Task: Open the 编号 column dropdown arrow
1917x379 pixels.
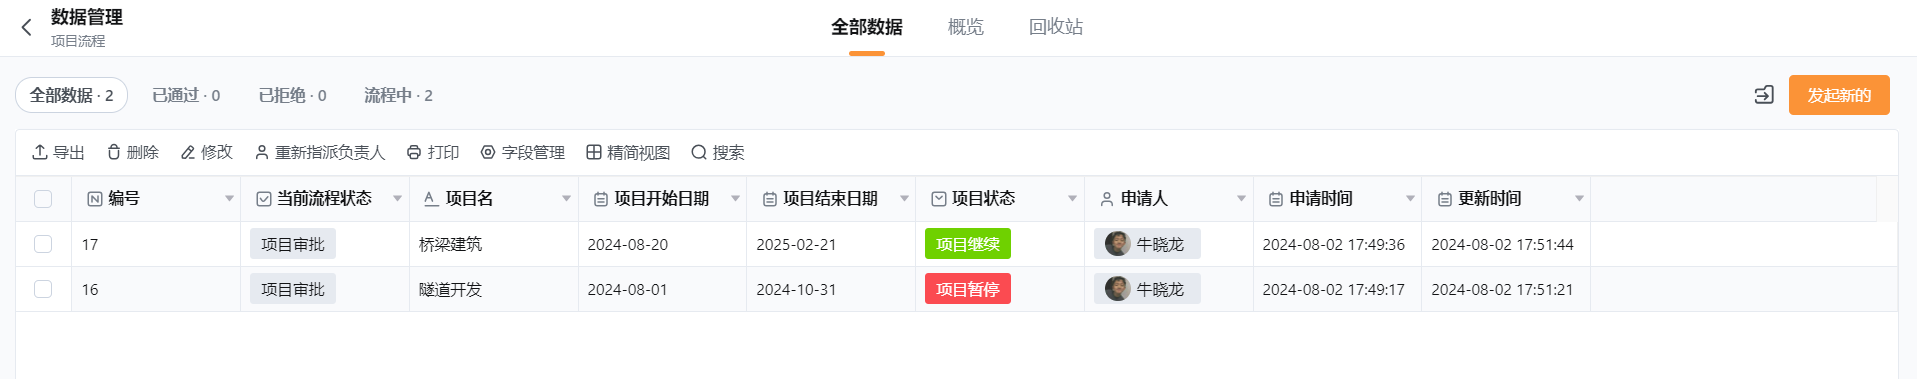Action: (x=229, y=199)
